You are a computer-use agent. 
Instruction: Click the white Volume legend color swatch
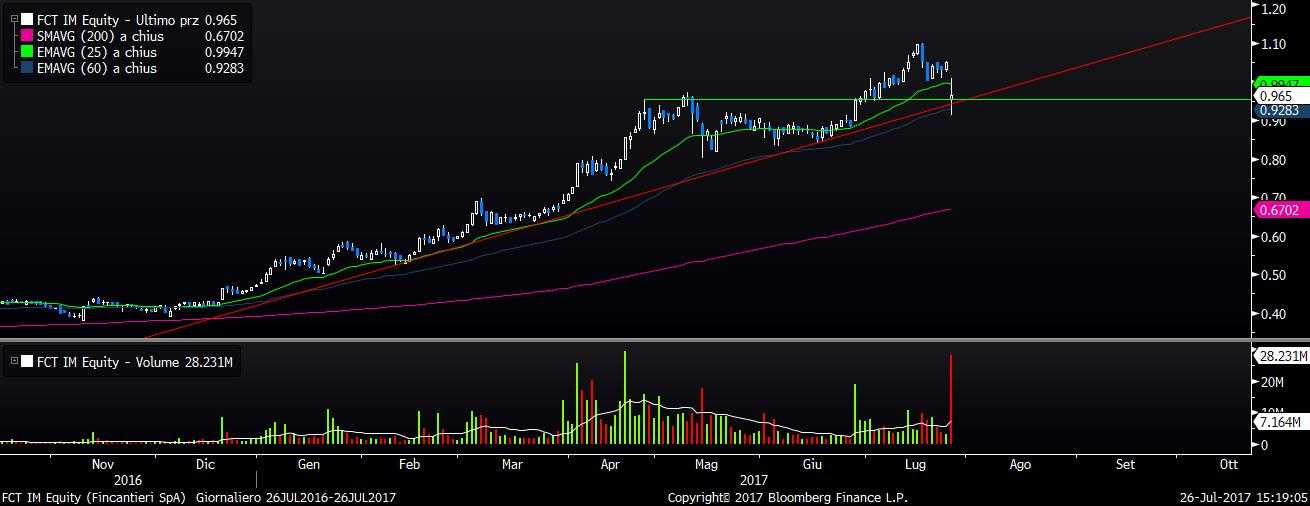27,363
